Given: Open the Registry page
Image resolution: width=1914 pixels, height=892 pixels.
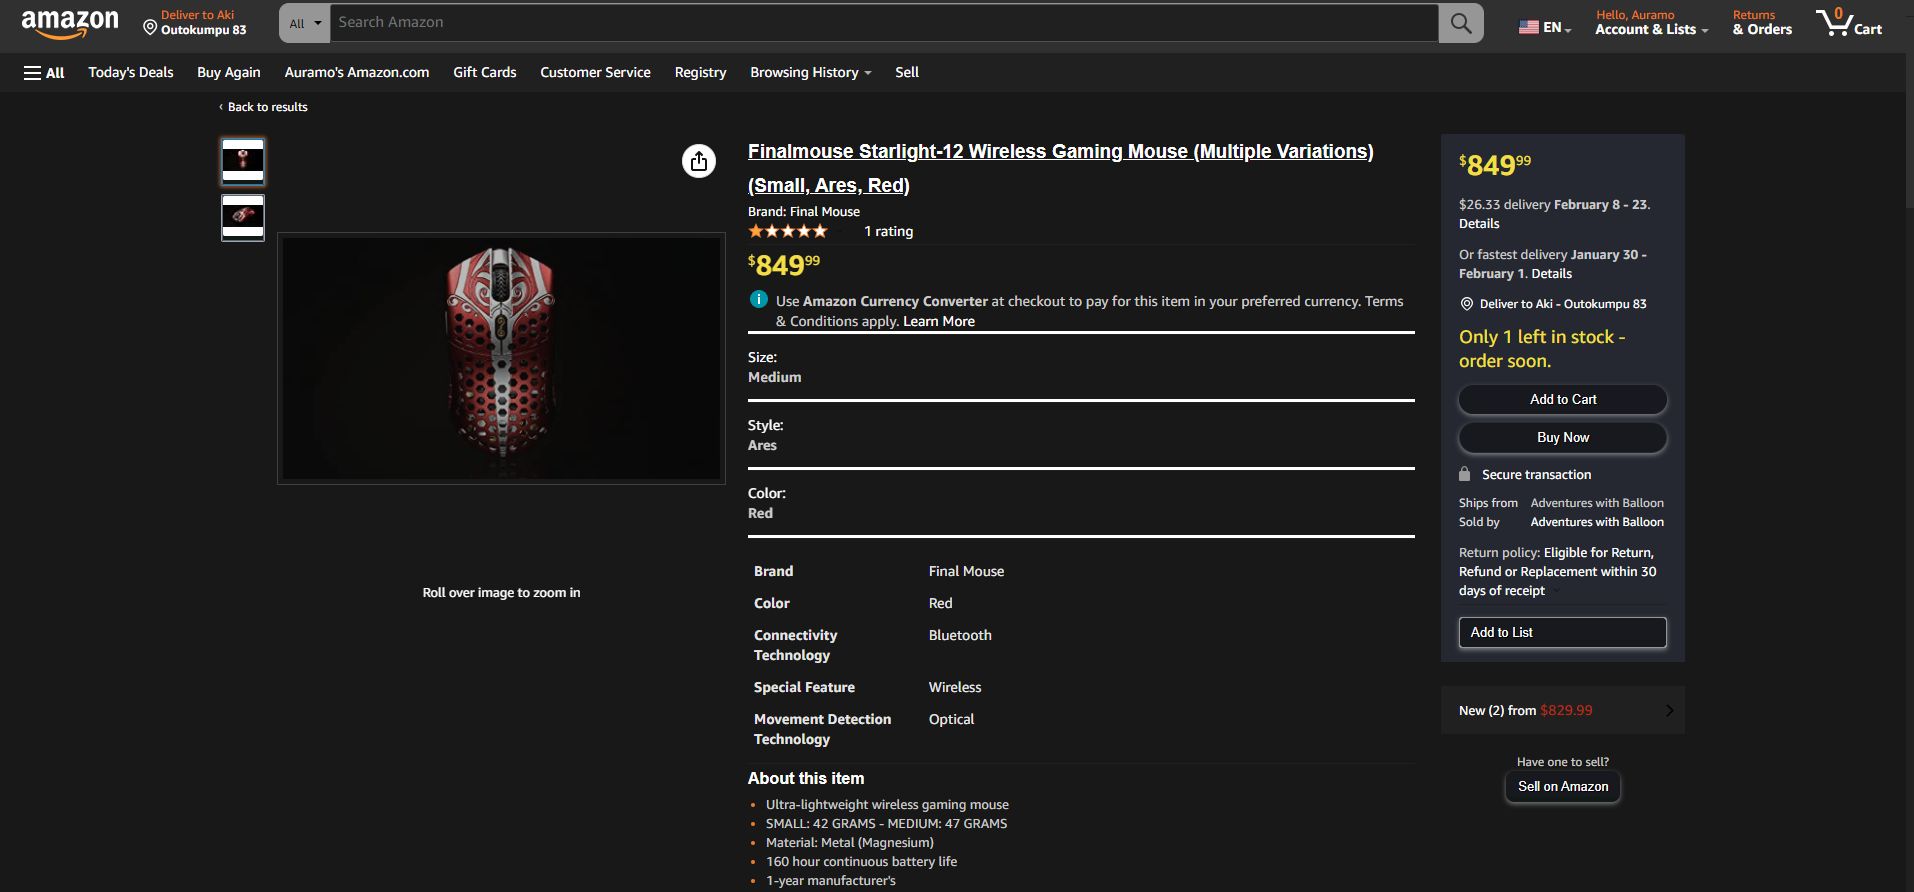Looking at the screenshot, I should [700, 73].
